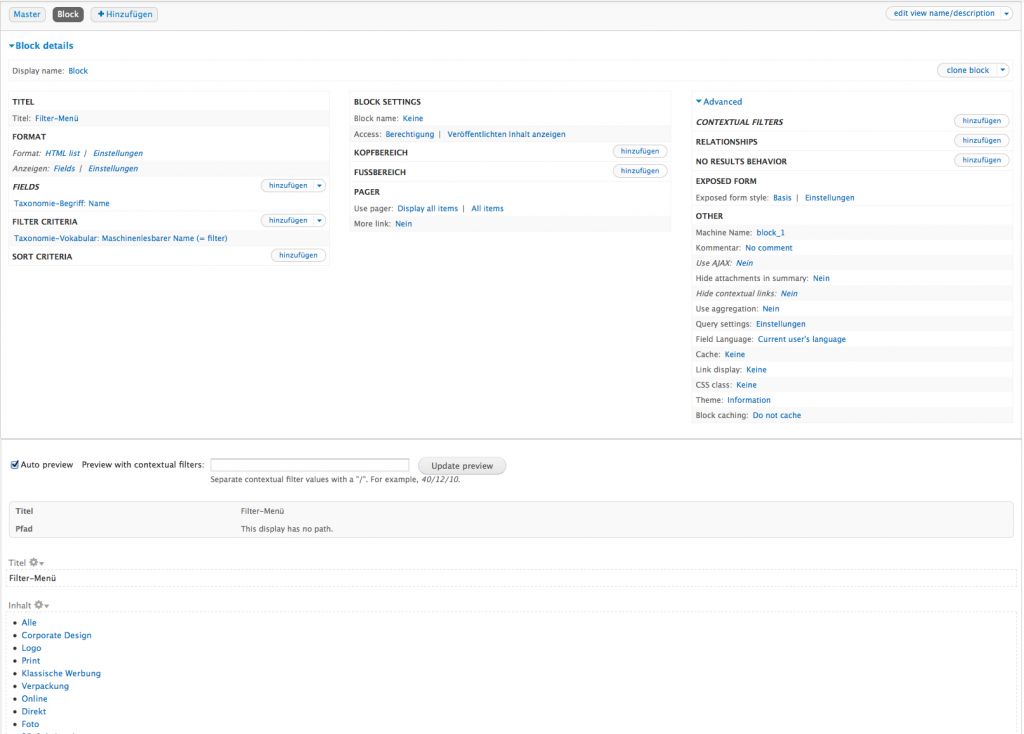
Task: Collapse the Block details section
Action: [x=41, y=46]
